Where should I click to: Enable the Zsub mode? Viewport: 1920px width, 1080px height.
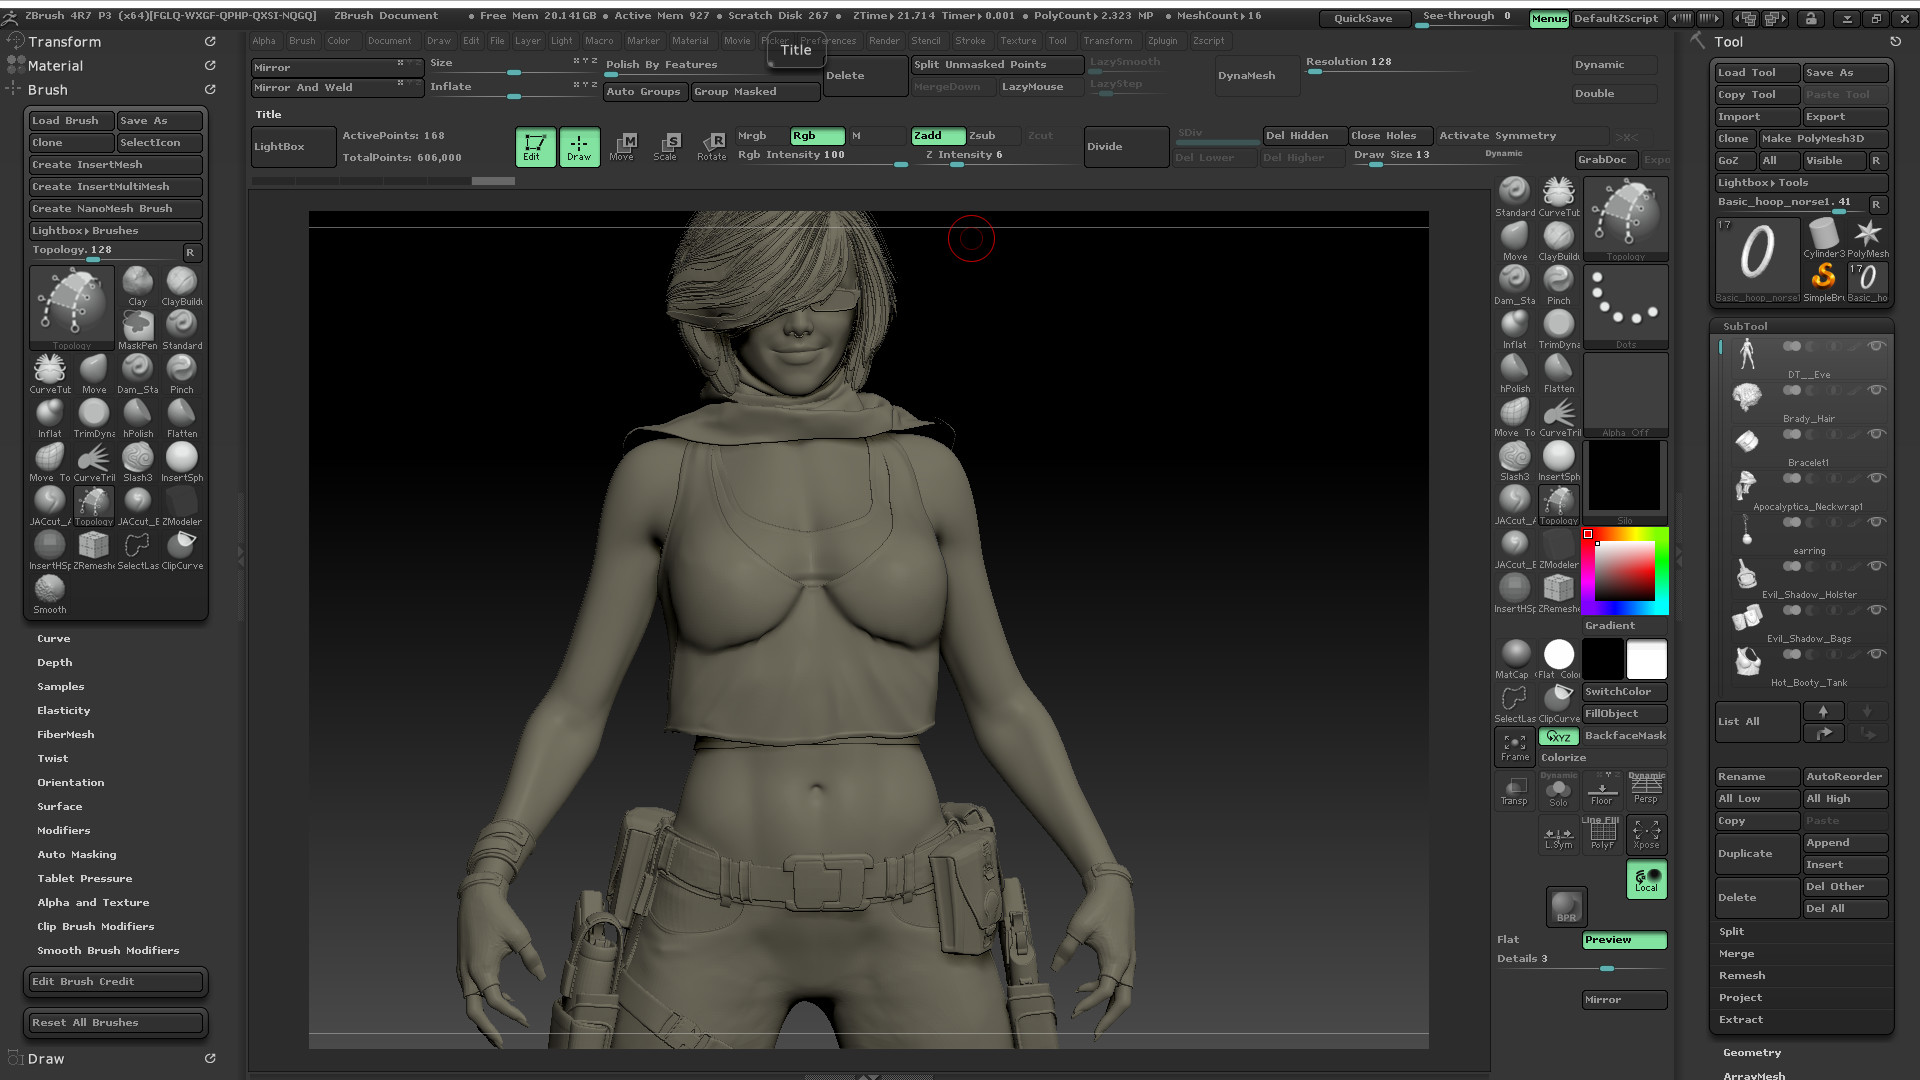click(x=993, y=136)
